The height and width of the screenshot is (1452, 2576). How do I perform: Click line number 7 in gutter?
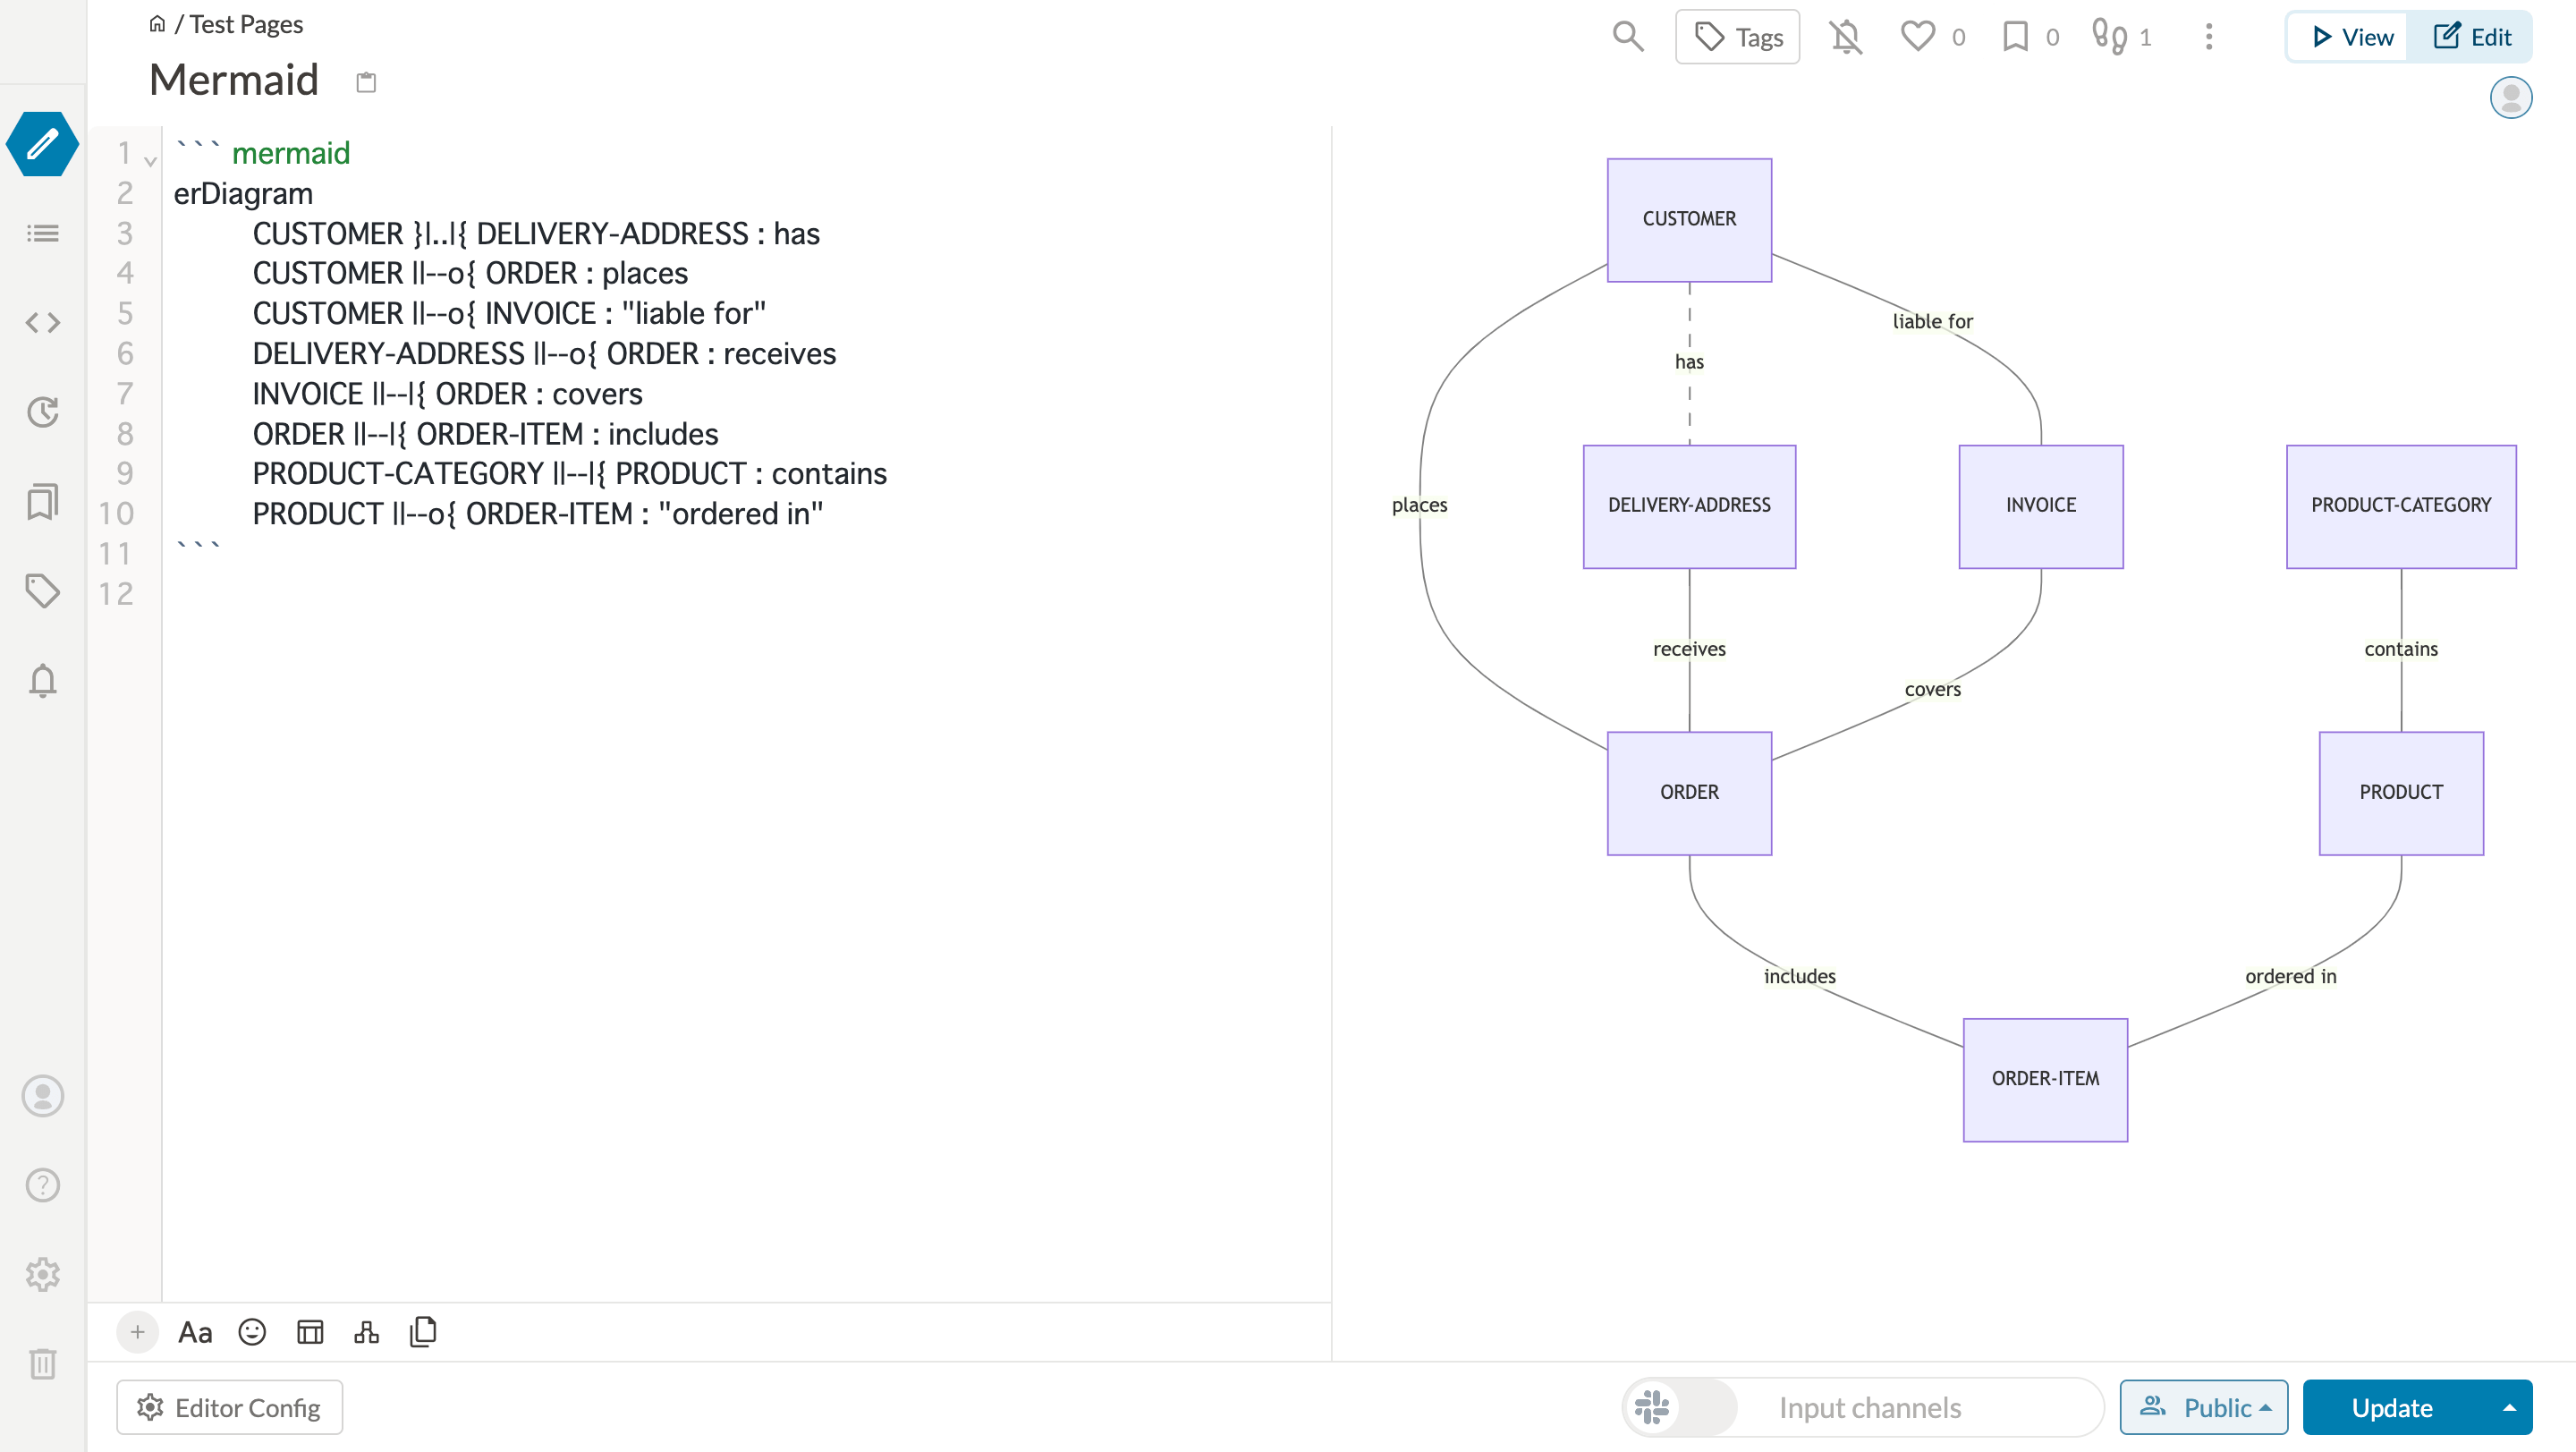point(125,393)
